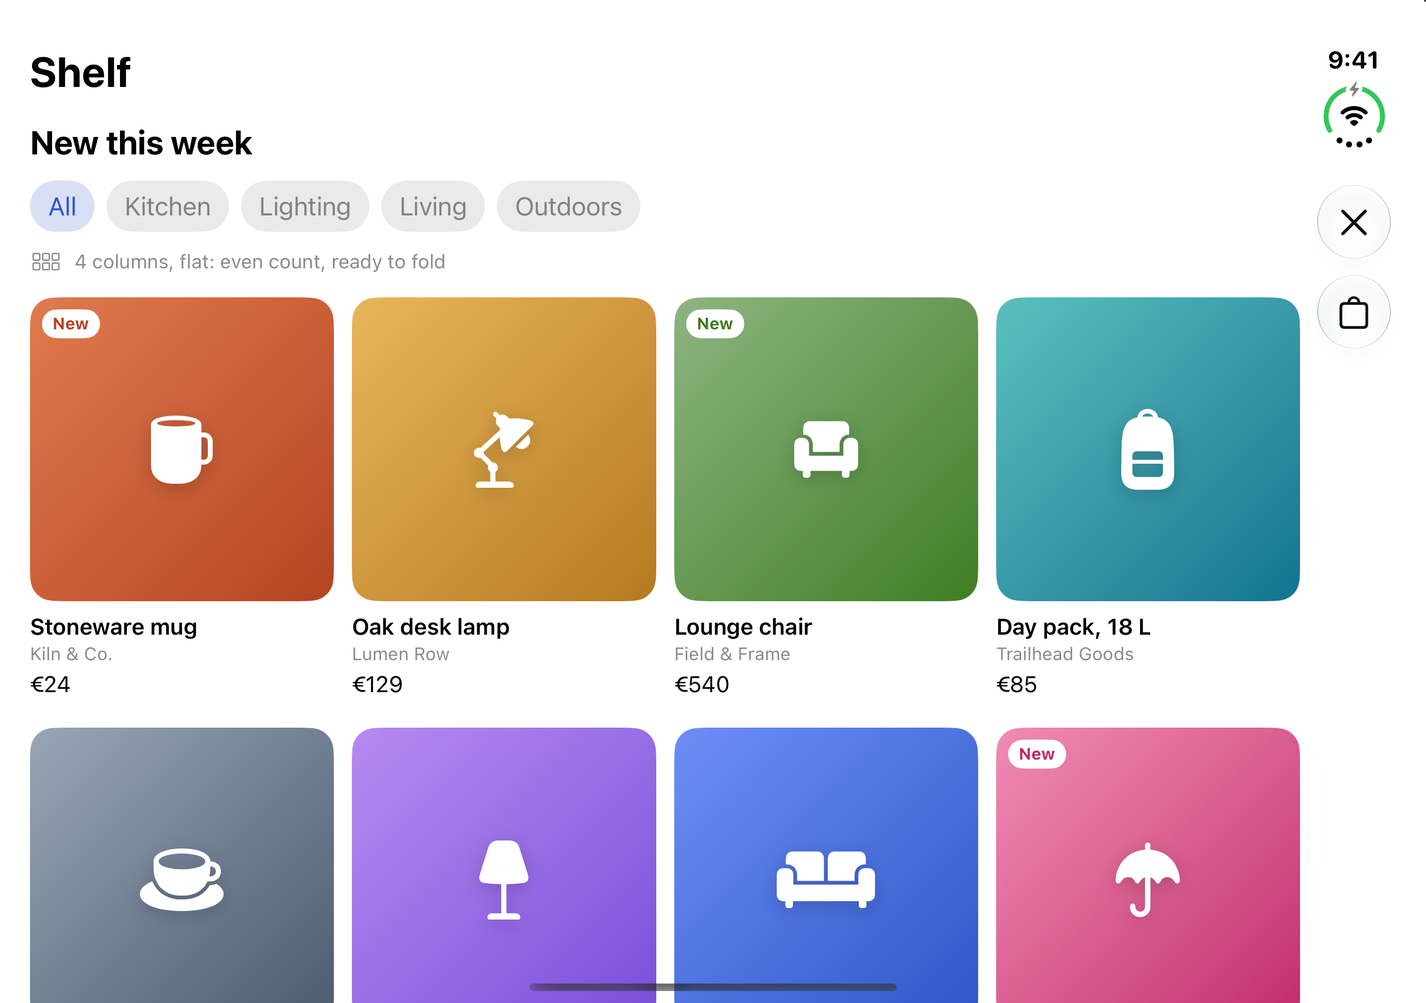
Task: Tap the desk lamp icon on the yellow card
Action: 503,449
